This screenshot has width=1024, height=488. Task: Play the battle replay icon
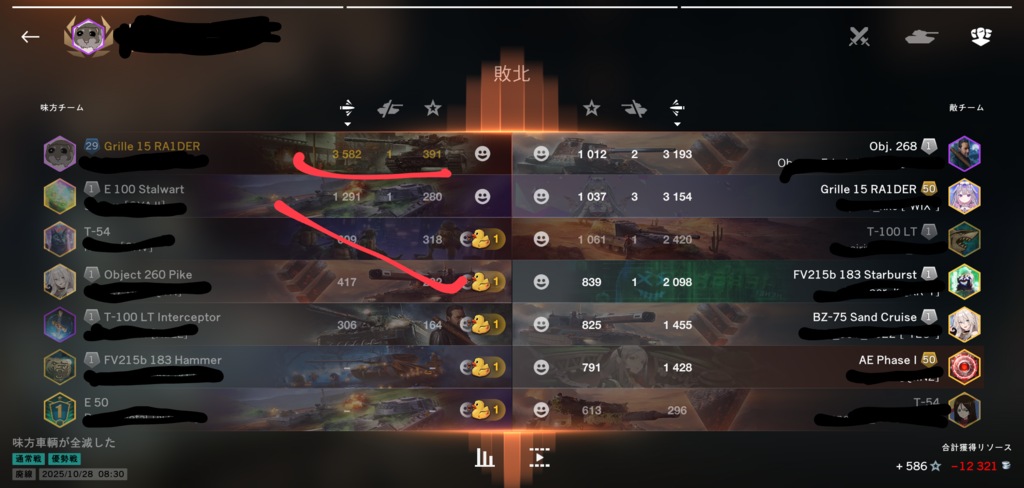tap(539, 457)
